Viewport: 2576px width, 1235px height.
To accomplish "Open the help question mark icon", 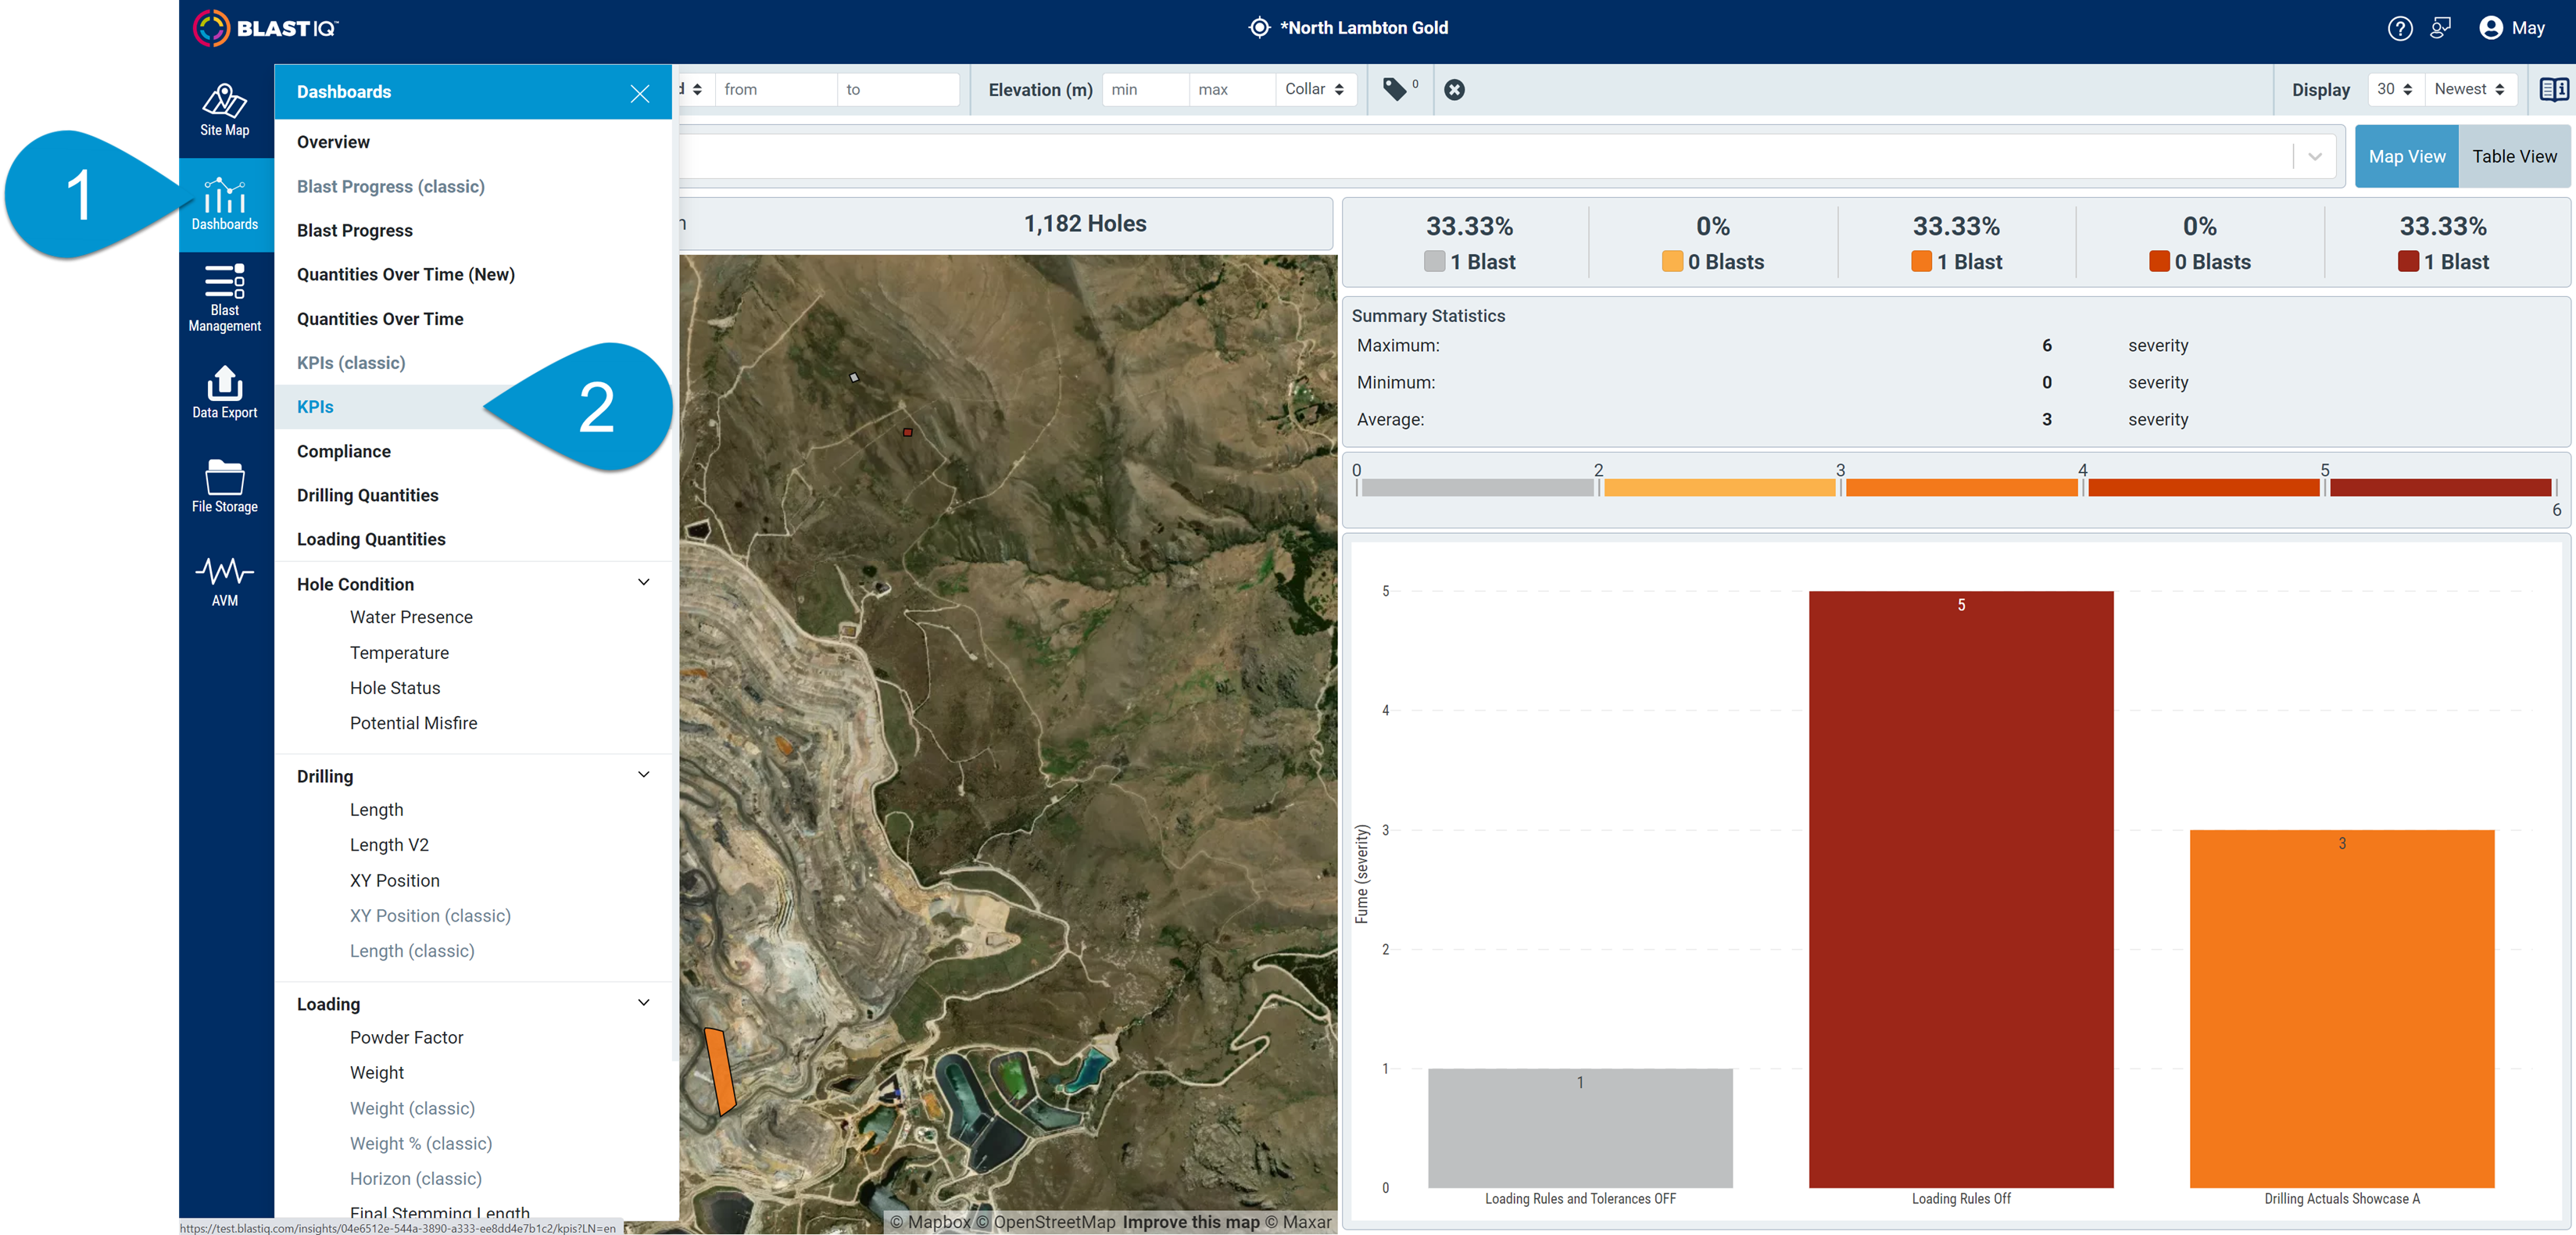I will click(2399, 28).
